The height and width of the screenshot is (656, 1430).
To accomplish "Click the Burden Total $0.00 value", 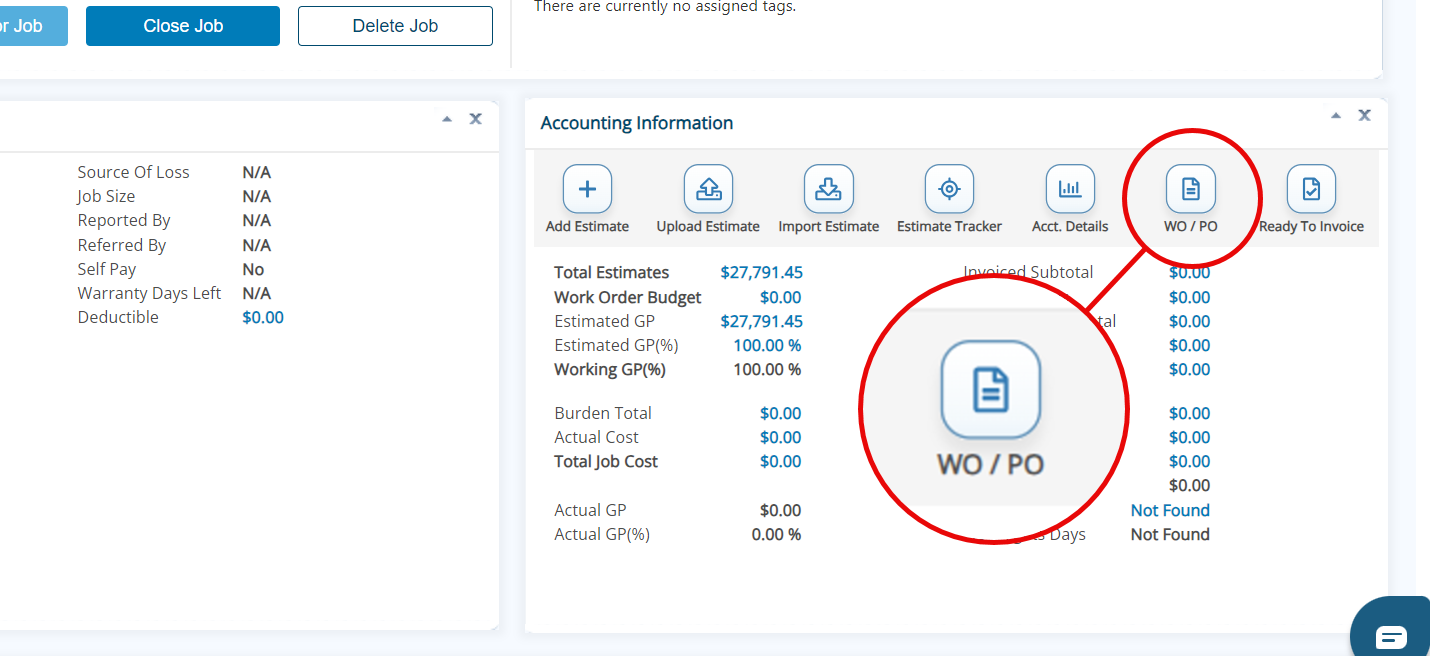I will click(780, 413).
